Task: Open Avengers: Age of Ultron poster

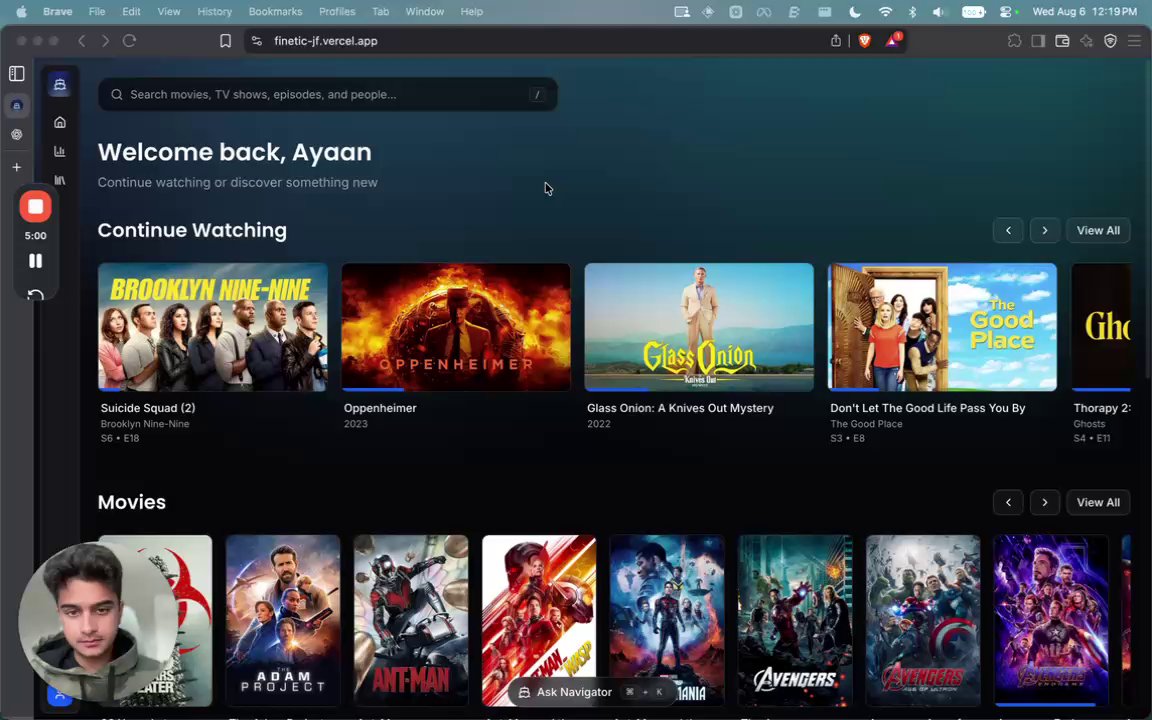Action: [923, 621]
